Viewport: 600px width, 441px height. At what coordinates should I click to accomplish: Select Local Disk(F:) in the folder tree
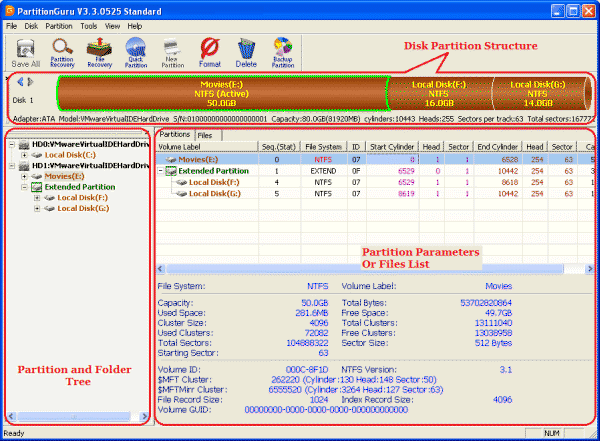[x=83, y=198]
